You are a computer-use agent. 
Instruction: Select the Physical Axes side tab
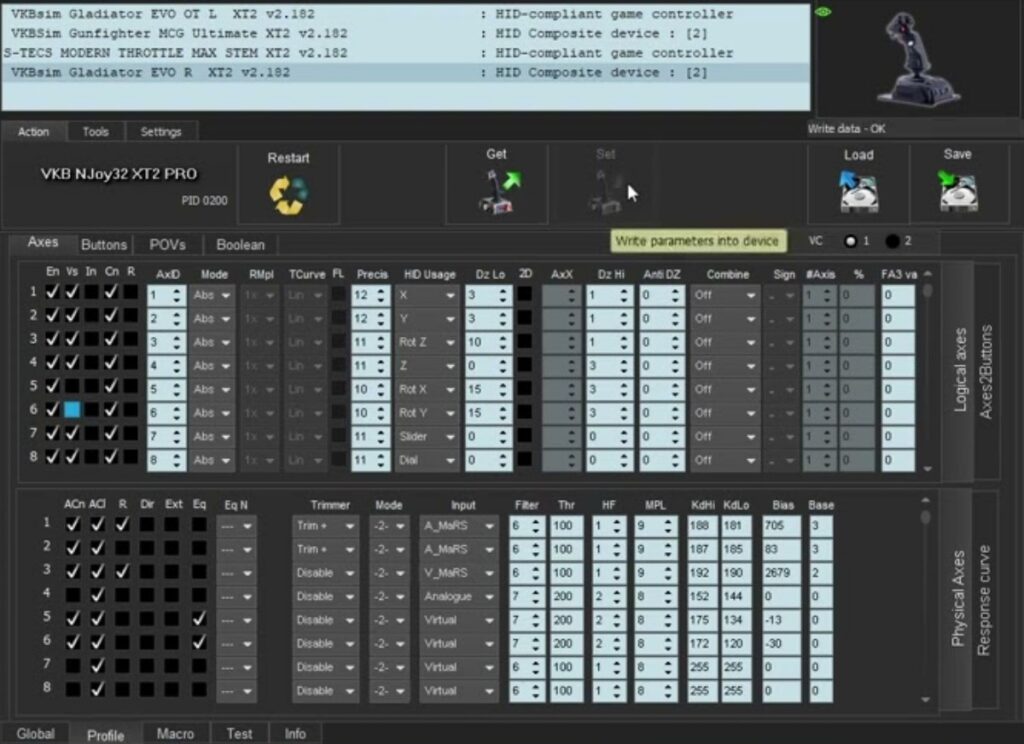click(x=957, y=600)
